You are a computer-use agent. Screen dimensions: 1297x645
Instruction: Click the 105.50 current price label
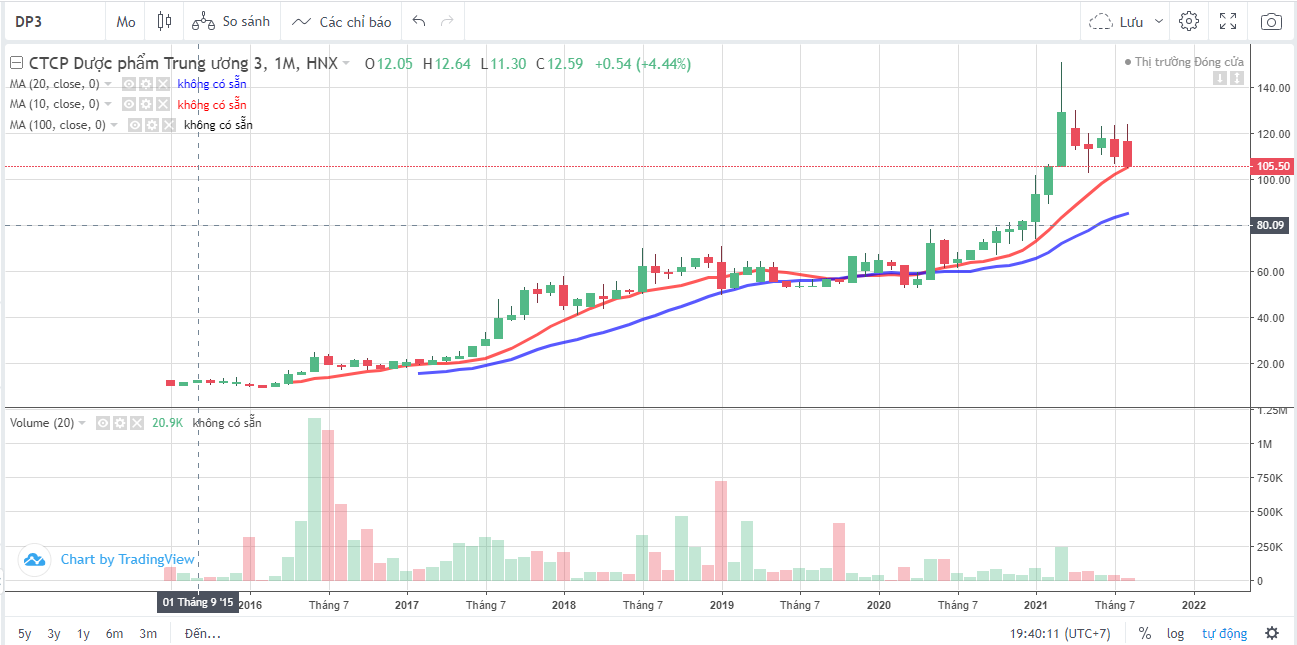[1270, 167]
